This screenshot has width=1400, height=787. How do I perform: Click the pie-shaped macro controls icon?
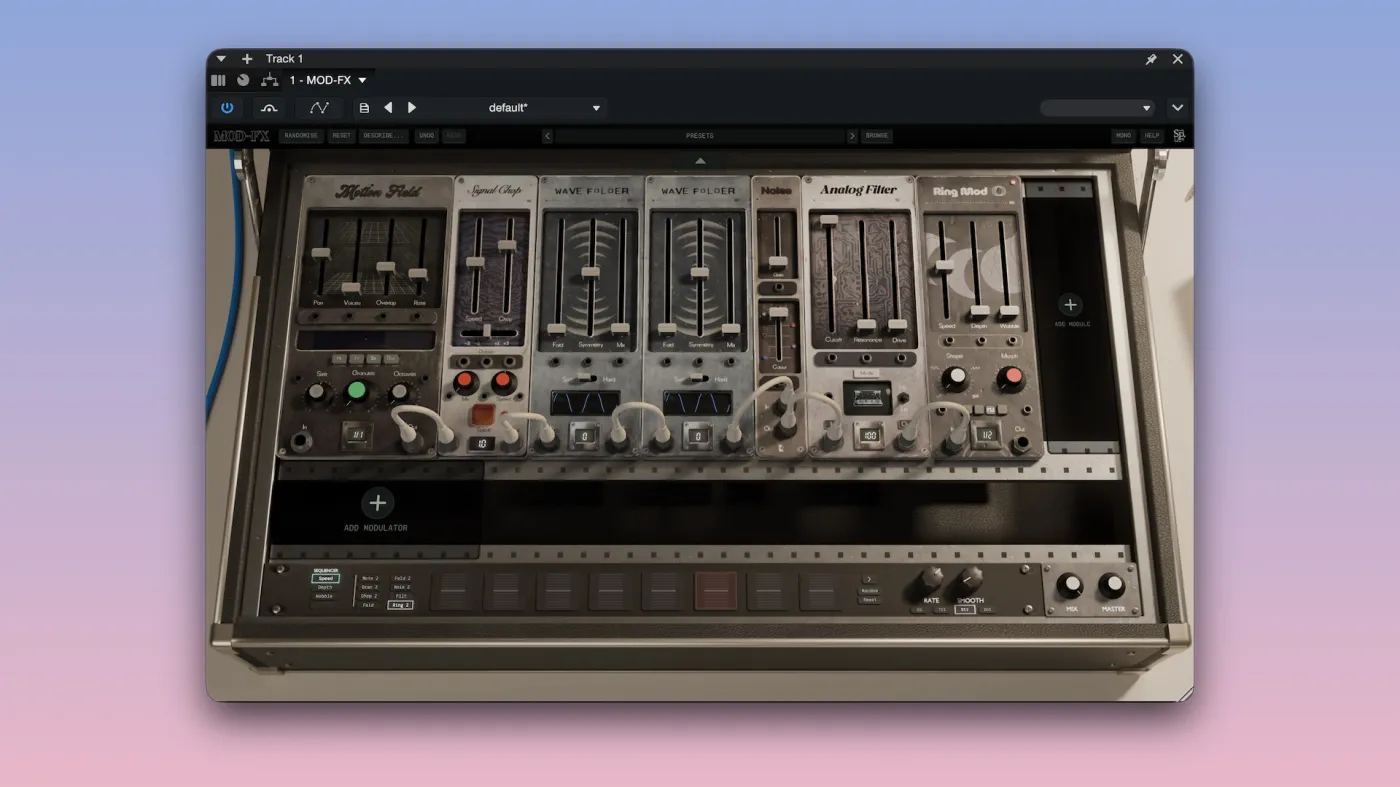[x=243, y=80]
